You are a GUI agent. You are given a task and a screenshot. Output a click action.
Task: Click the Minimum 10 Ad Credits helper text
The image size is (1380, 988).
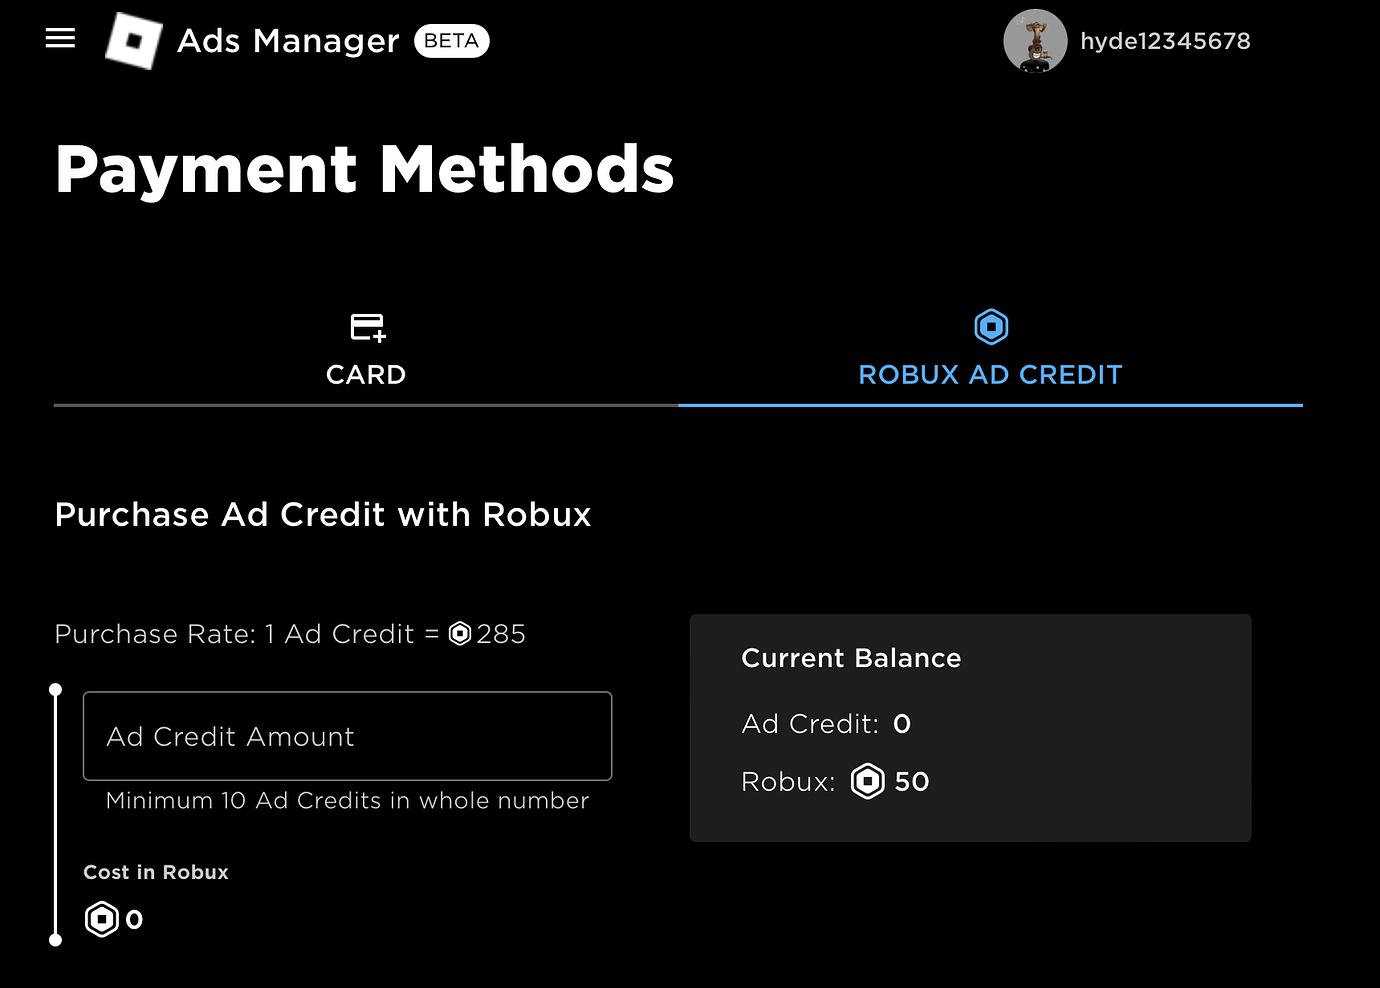(x=347, y=800)
